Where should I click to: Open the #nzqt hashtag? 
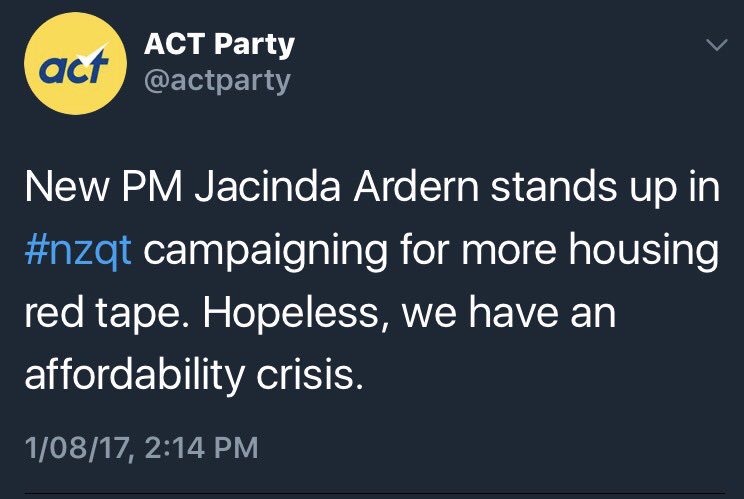point(78,250)
